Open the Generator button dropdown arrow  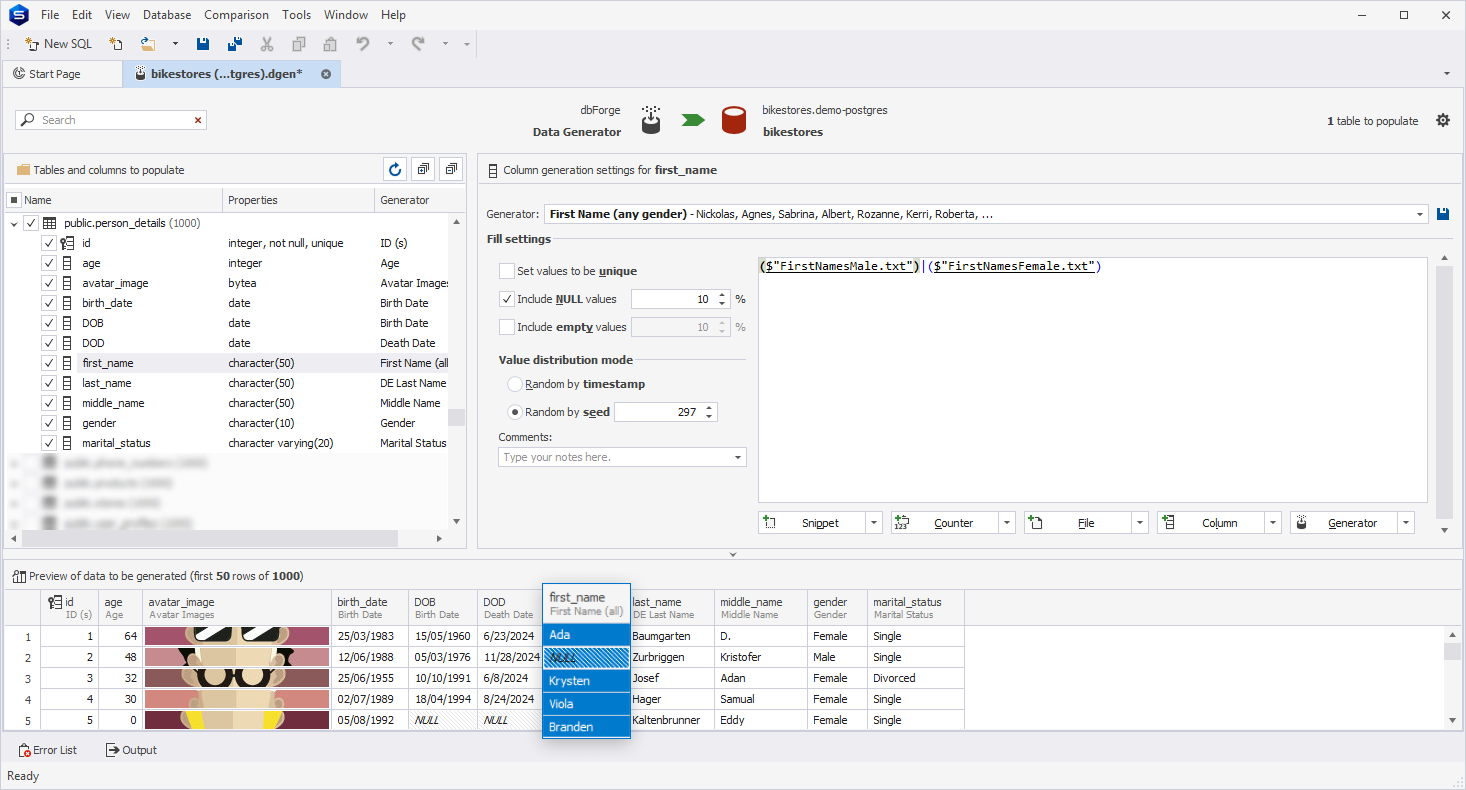click(x=1405, y=523)
